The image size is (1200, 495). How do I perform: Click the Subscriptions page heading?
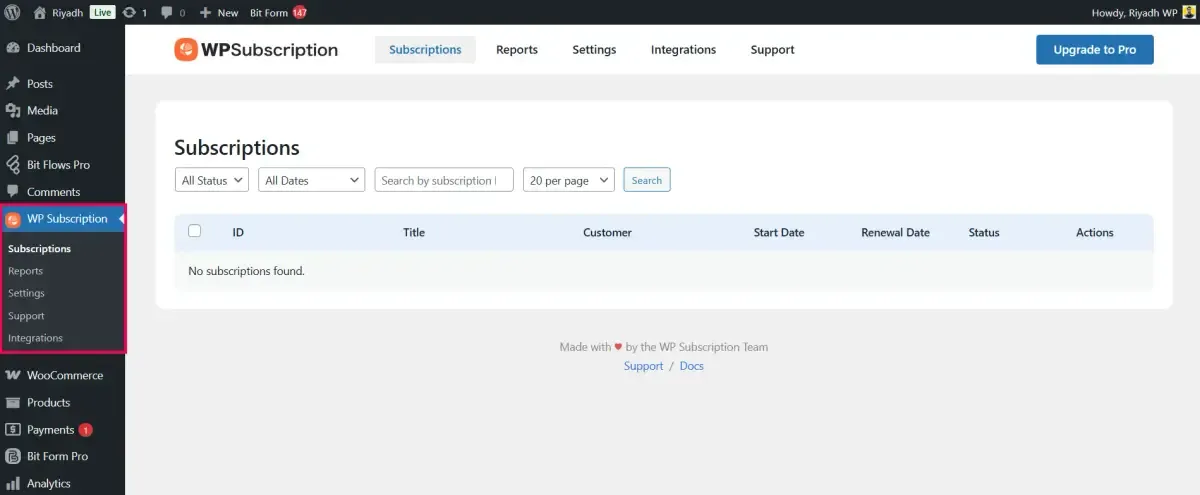[237, 147]
